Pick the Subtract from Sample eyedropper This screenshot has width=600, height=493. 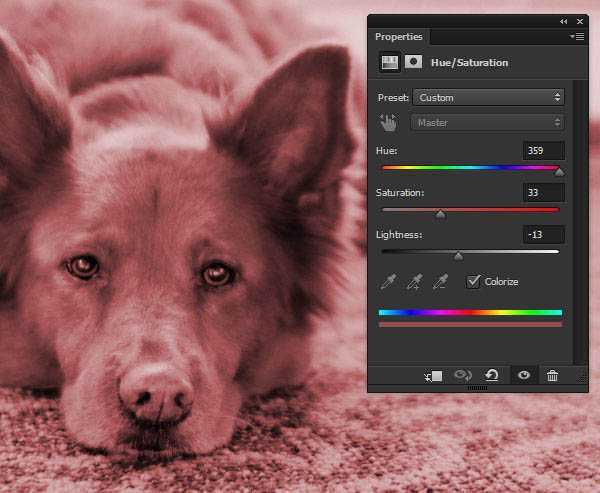coord(440,282)
